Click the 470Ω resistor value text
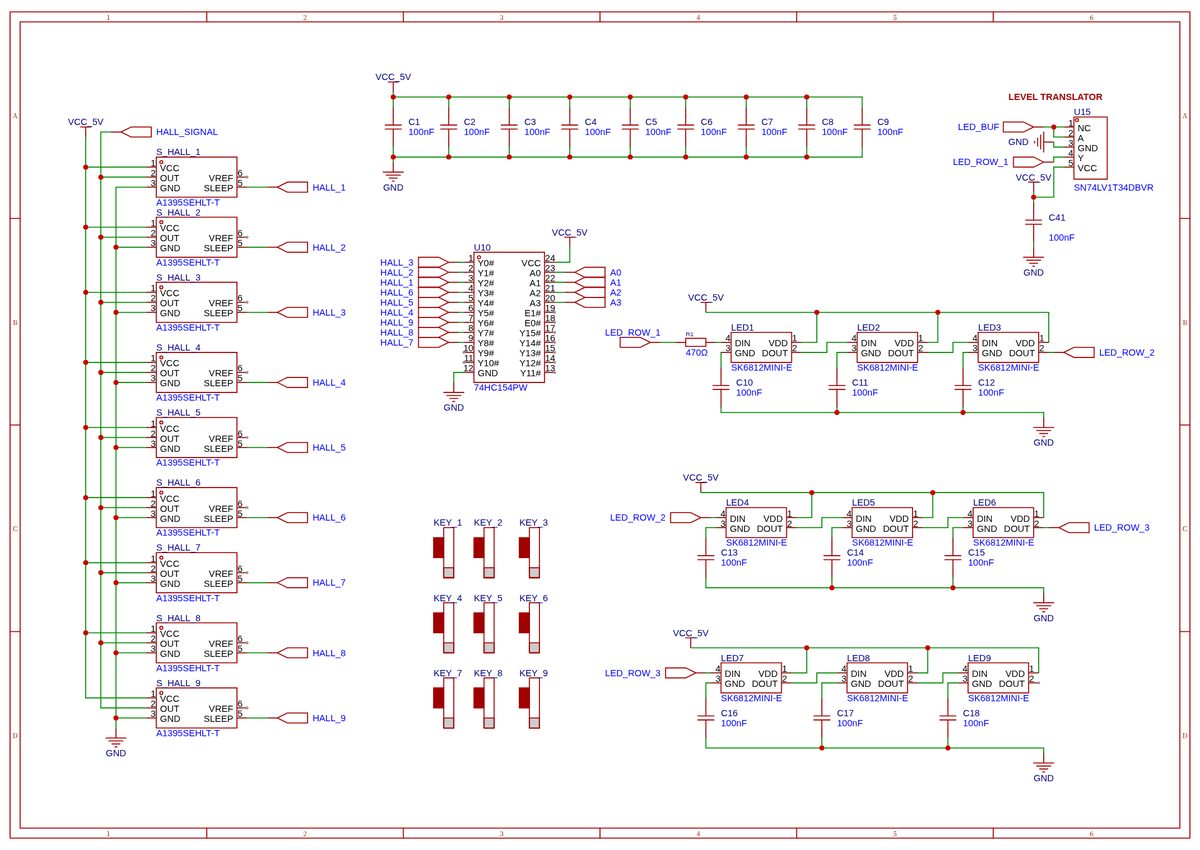 point(696,352)
